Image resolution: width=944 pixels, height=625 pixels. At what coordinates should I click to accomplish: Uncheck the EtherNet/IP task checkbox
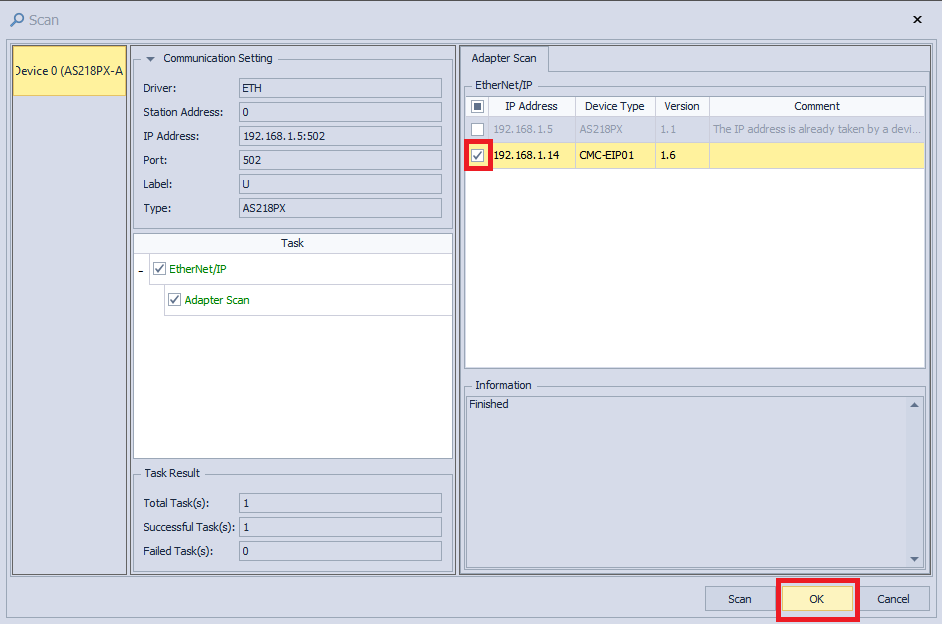(x=159, y=269)
